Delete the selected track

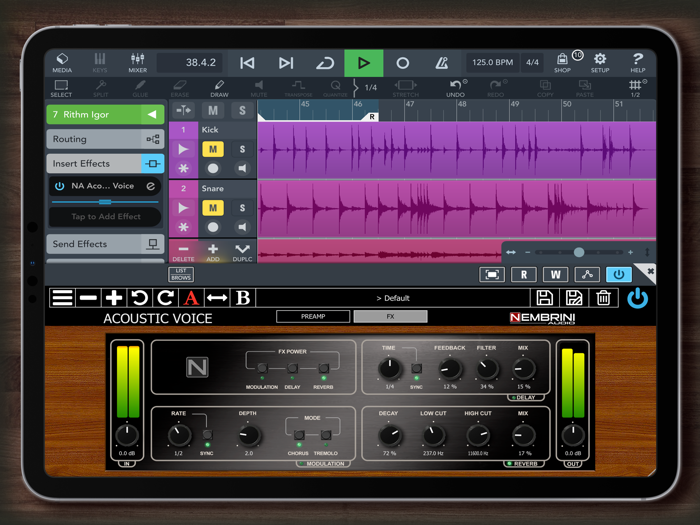click(183, 252)
